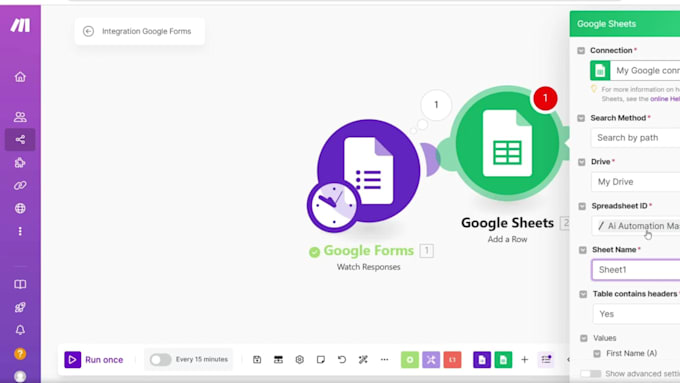
Task: Click the Add a Row label under the Google Sheets module
Action: click(x=507, y=239)
